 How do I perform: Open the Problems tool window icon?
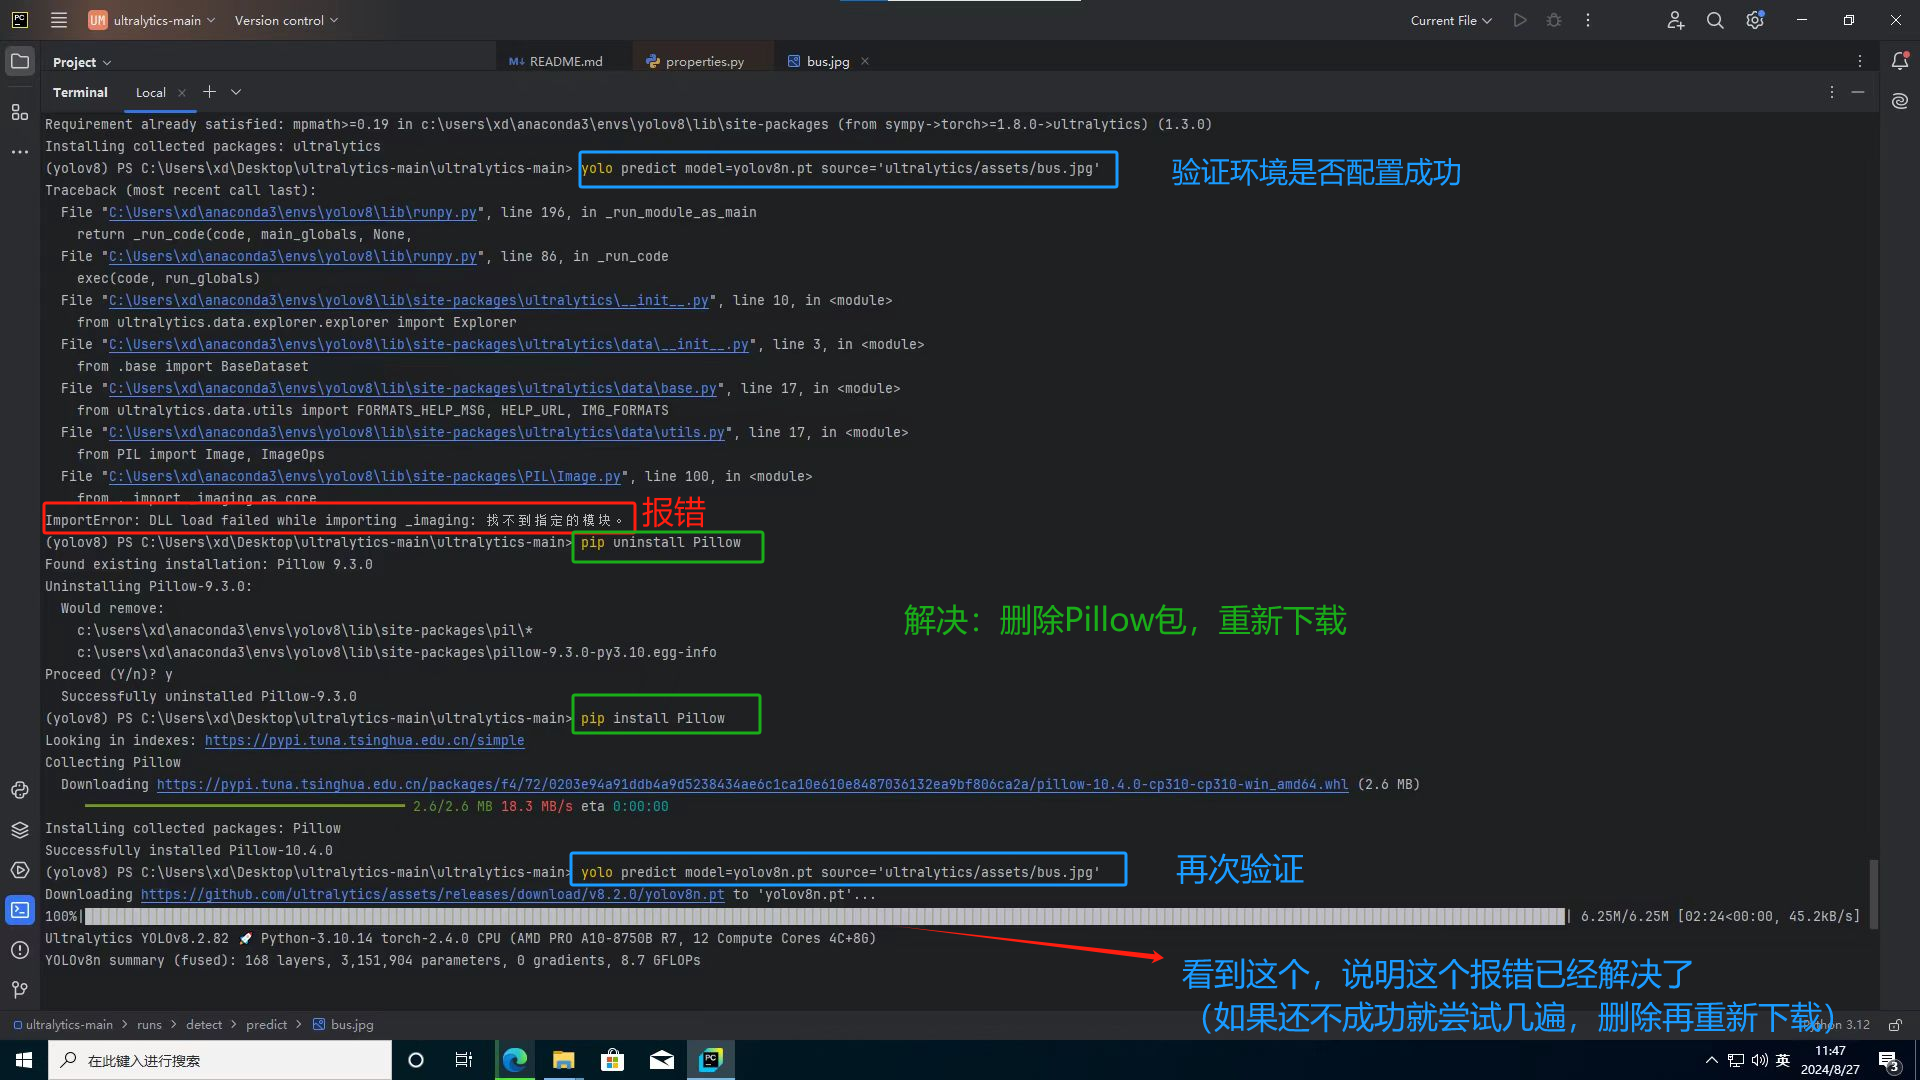pyautogui.click(x=20, y=950)
